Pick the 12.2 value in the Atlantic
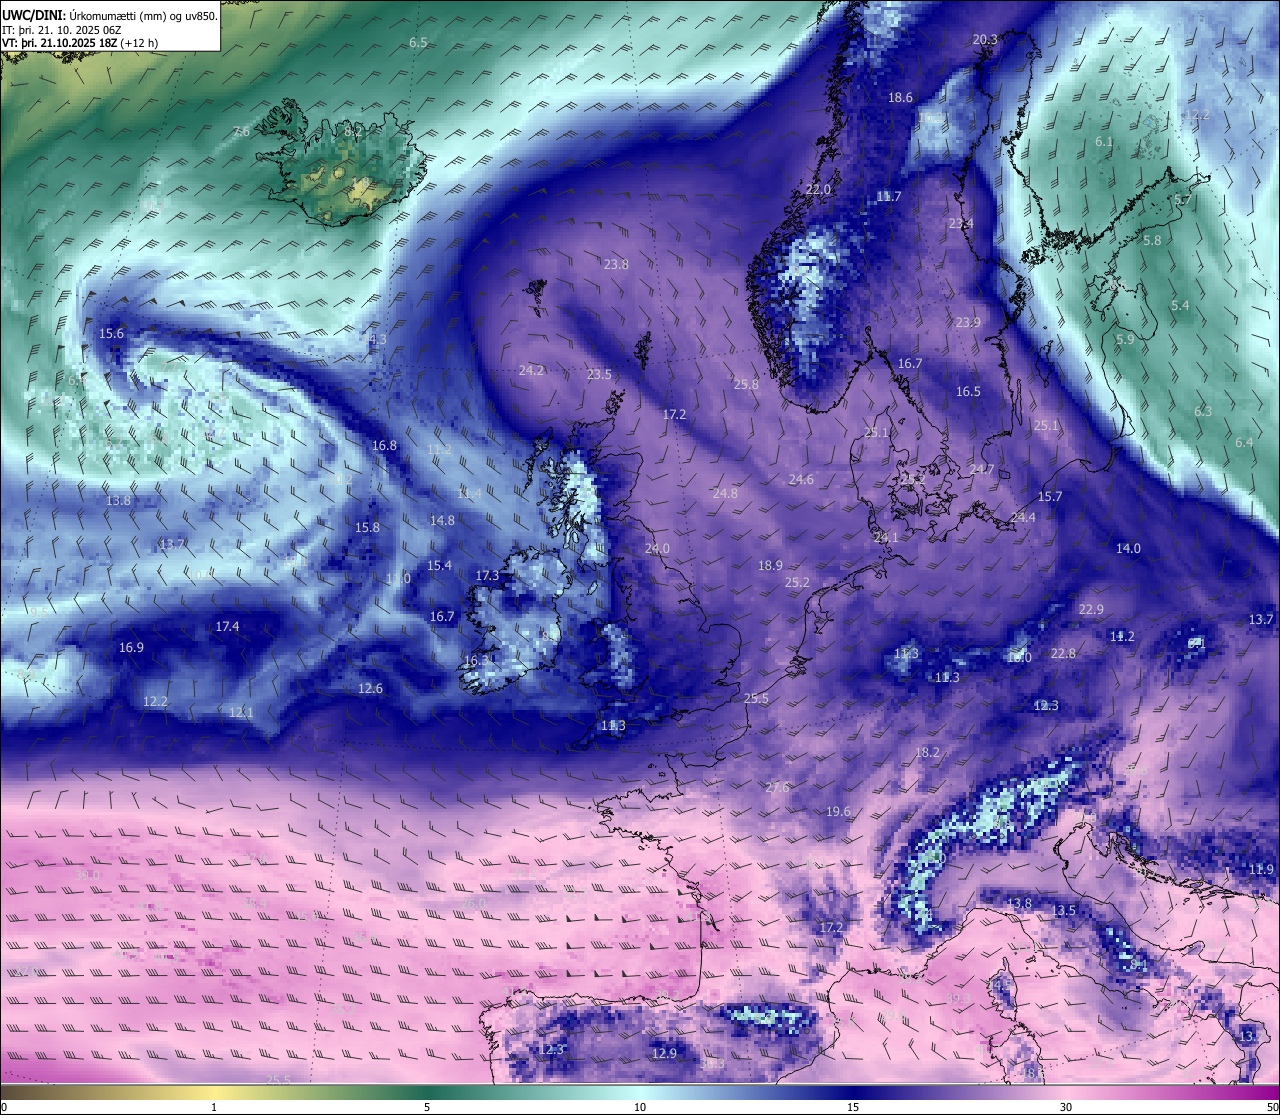This screenshot has width=1280, height=1115. 155,702
